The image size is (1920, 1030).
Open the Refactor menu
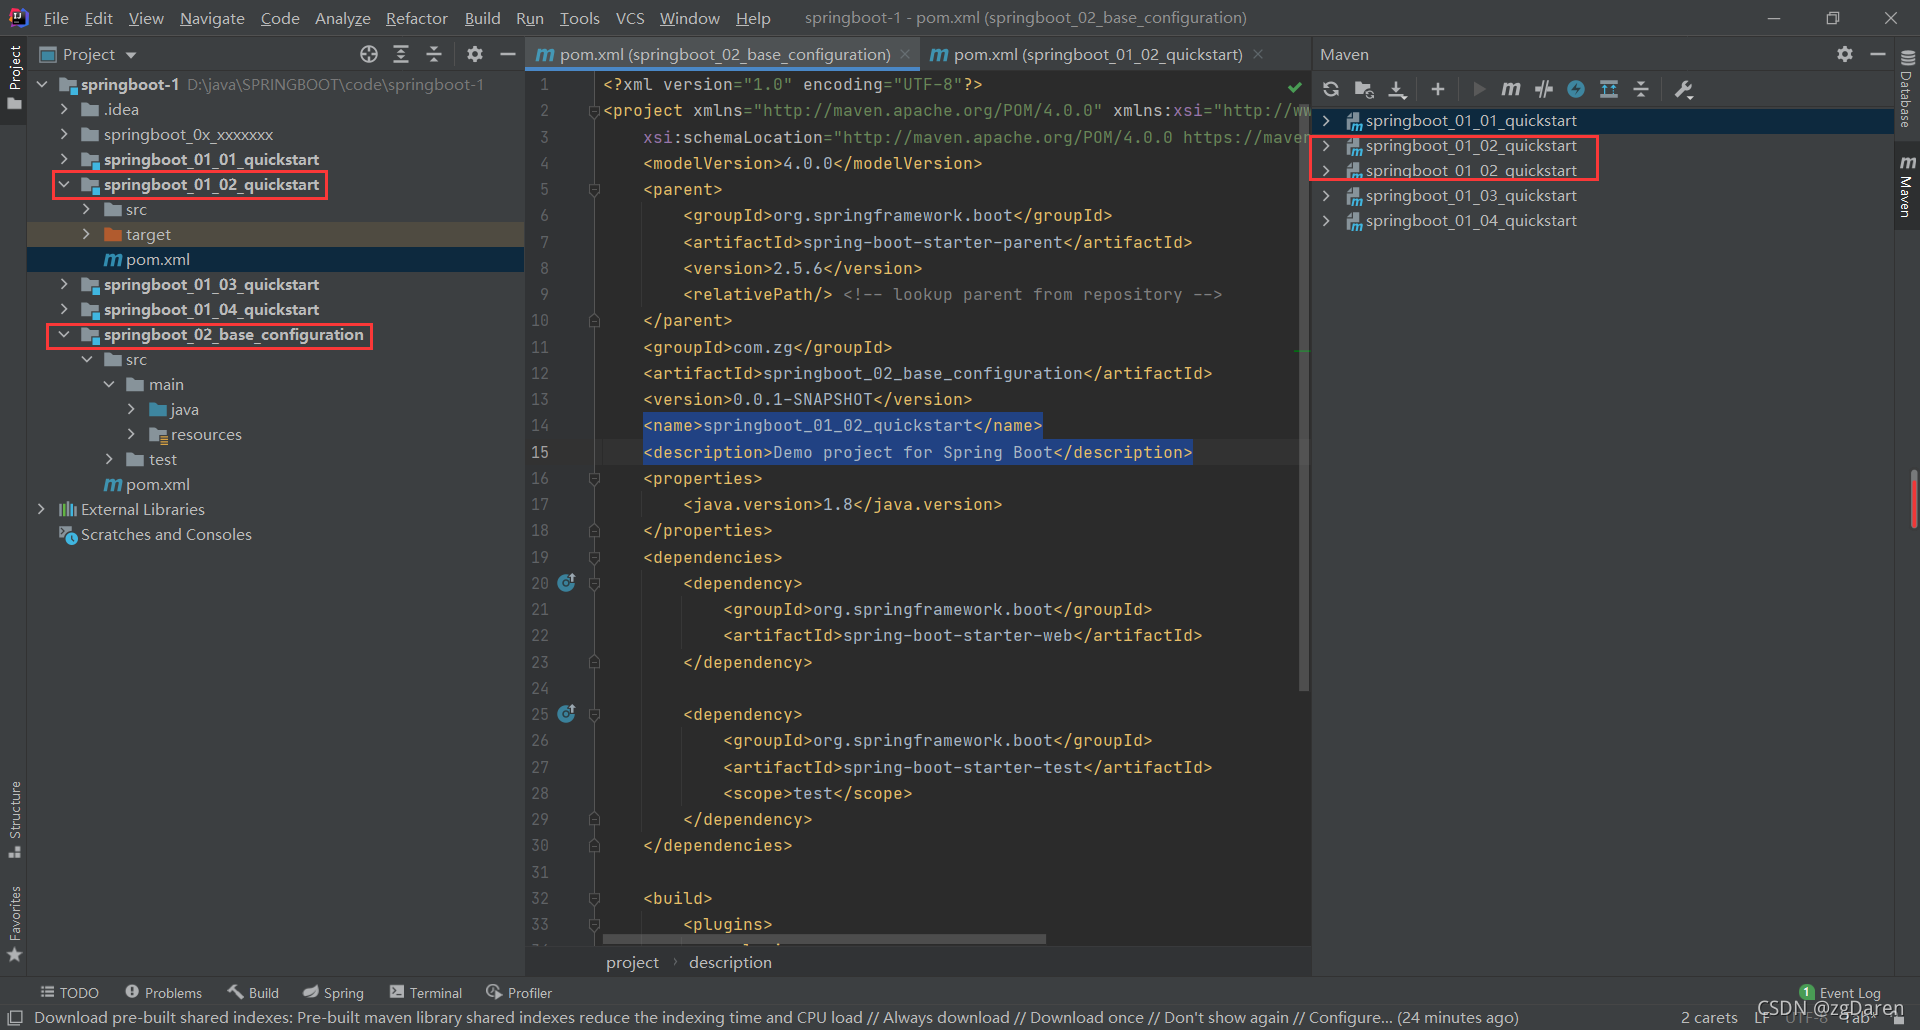[416, 18]
